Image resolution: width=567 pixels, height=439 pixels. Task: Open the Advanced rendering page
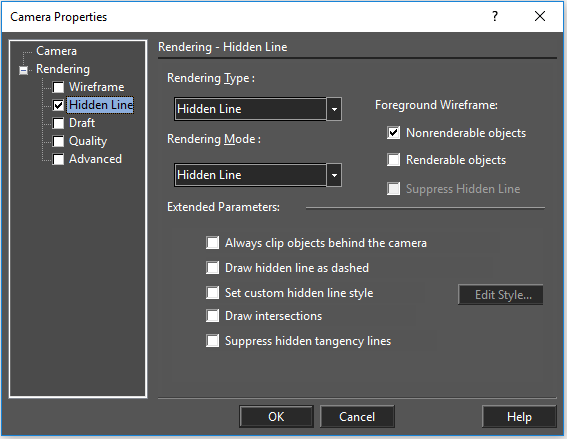(x=95, y=159)
